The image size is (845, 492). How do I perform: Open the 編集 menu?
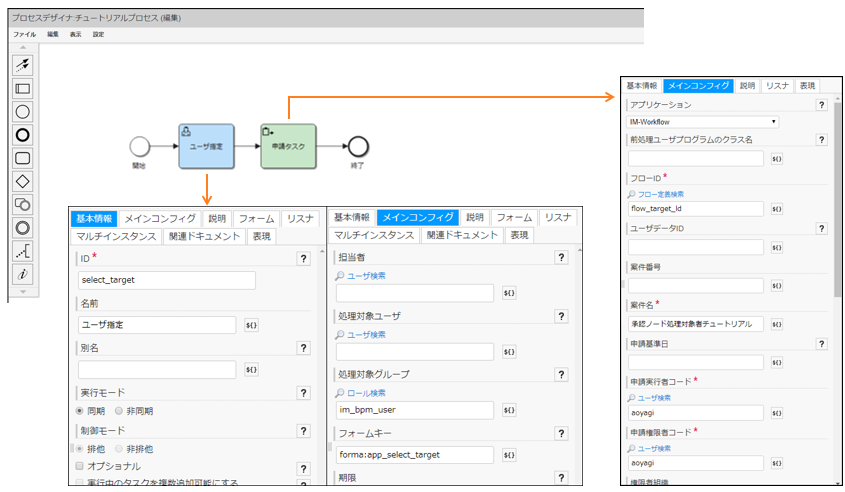click(x=53, y=34)
